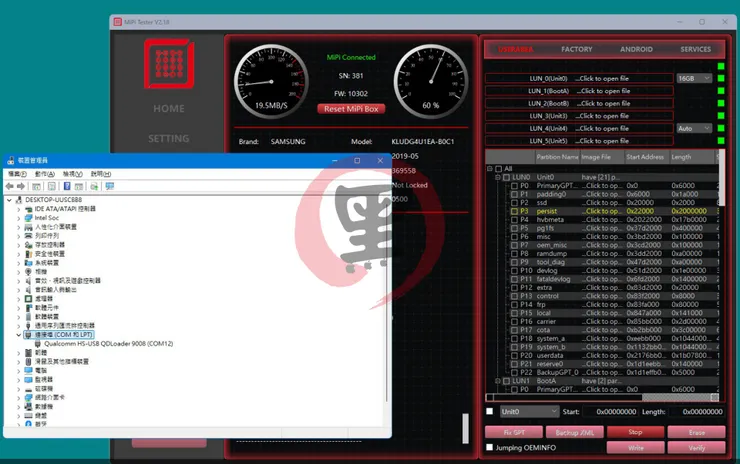The width and height of the screenshot is (740, 464).
Task: Open the (A) menu in Device Manager
Action: (x=45, y=174)
